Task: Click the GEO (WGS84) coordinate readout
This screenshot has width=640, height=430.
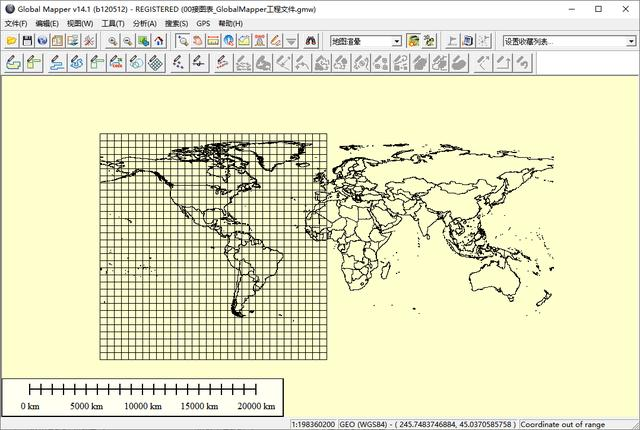Action: [428, 425]
